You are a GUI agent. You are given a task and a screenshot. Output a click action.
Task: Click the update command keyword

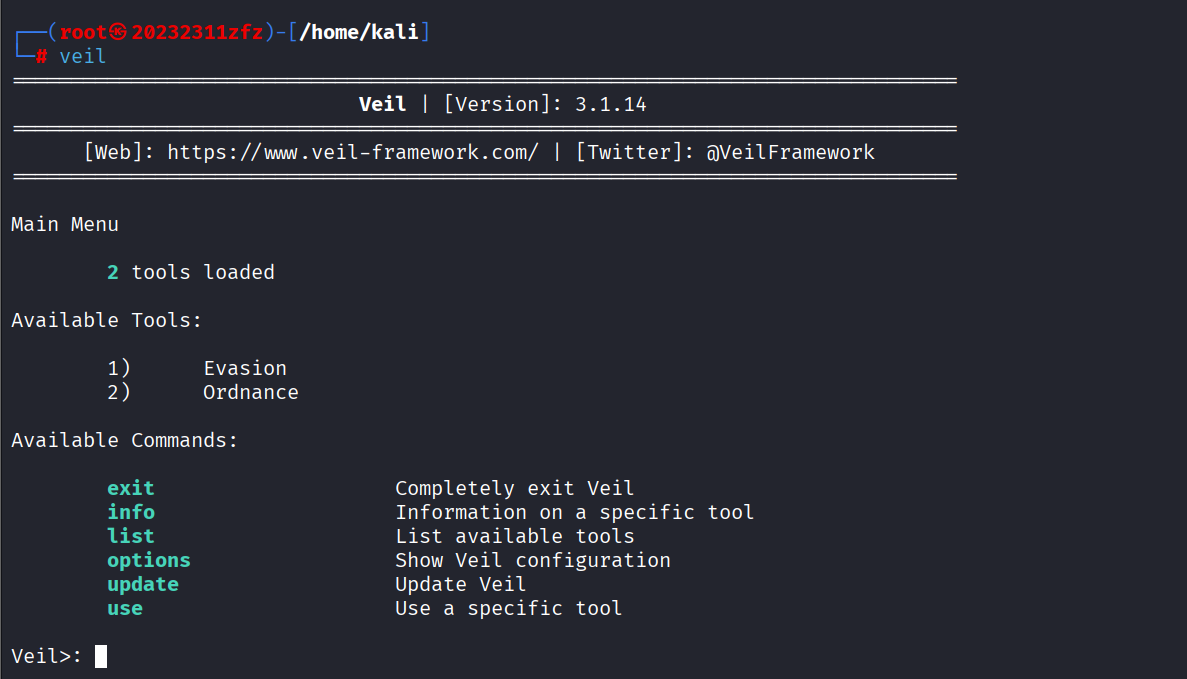(x=143, y=584)
